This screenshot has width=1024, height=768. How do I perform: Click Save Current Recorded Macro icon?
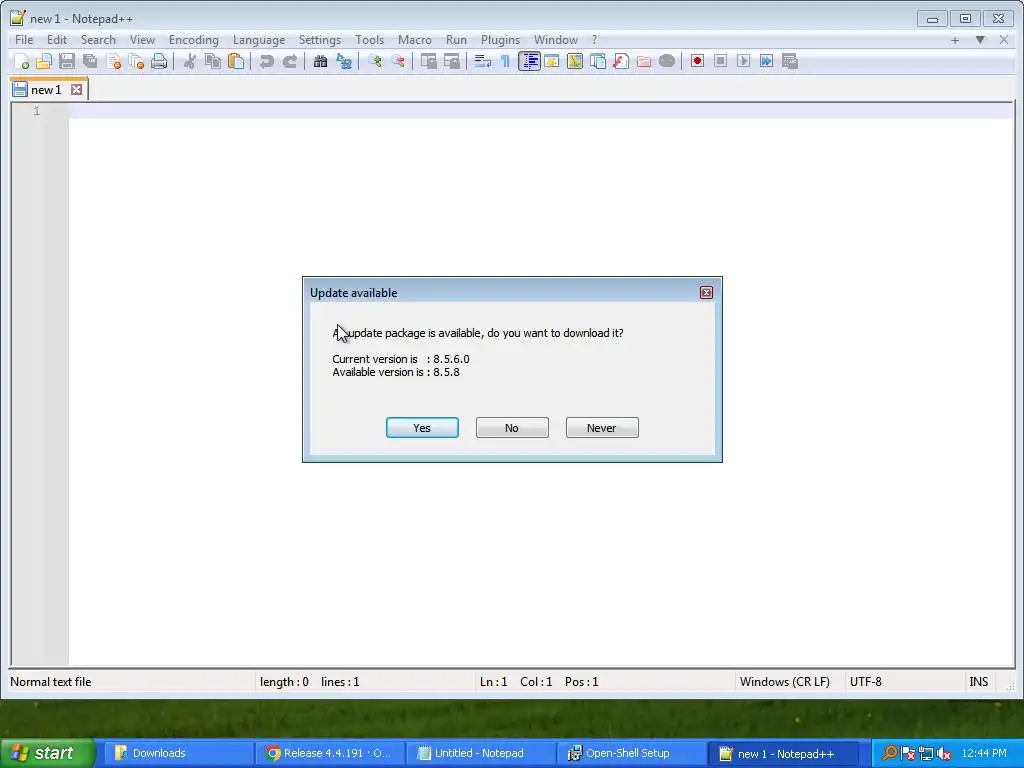(x=790, y=61)
